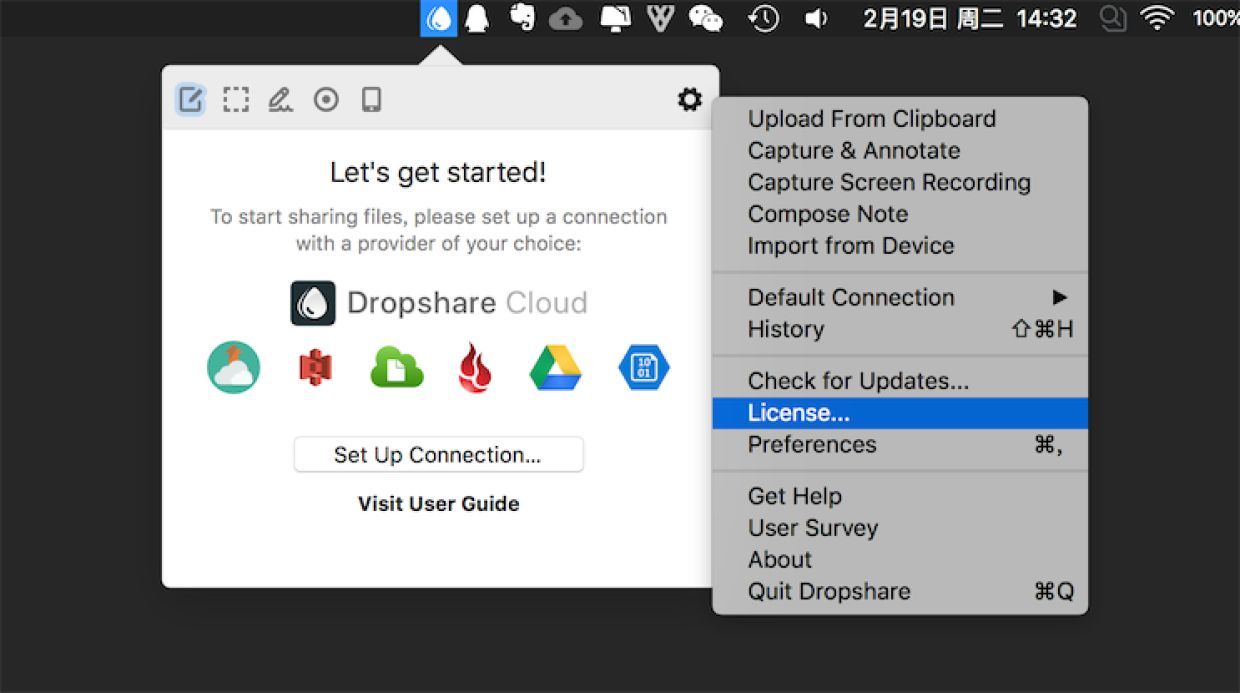Choose Get Help menu item
The height and width of the screenshot is (693, 1240).
click(900, 497)
